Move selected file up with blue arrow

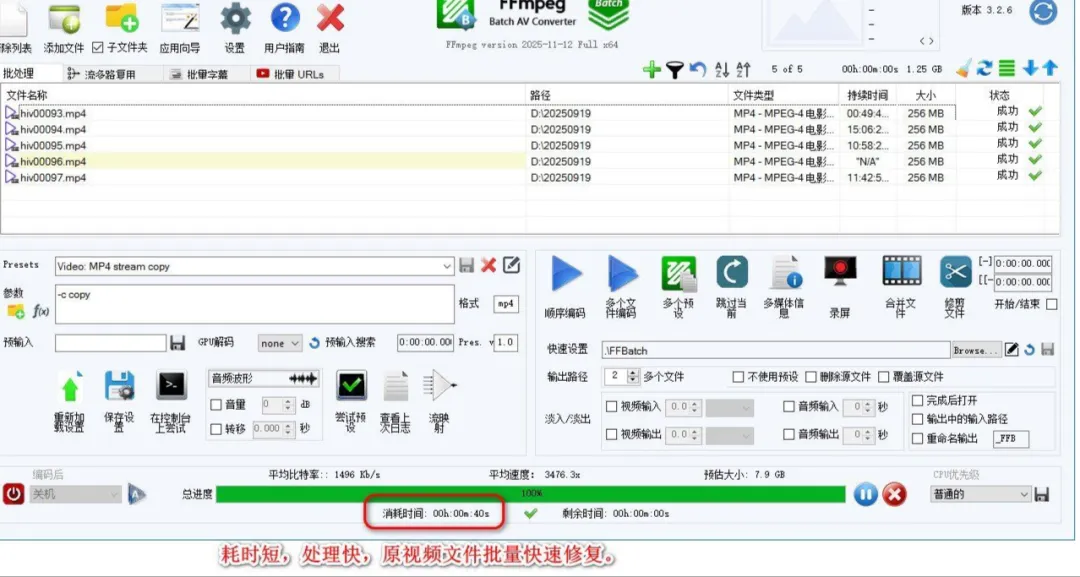(1050, 68)
